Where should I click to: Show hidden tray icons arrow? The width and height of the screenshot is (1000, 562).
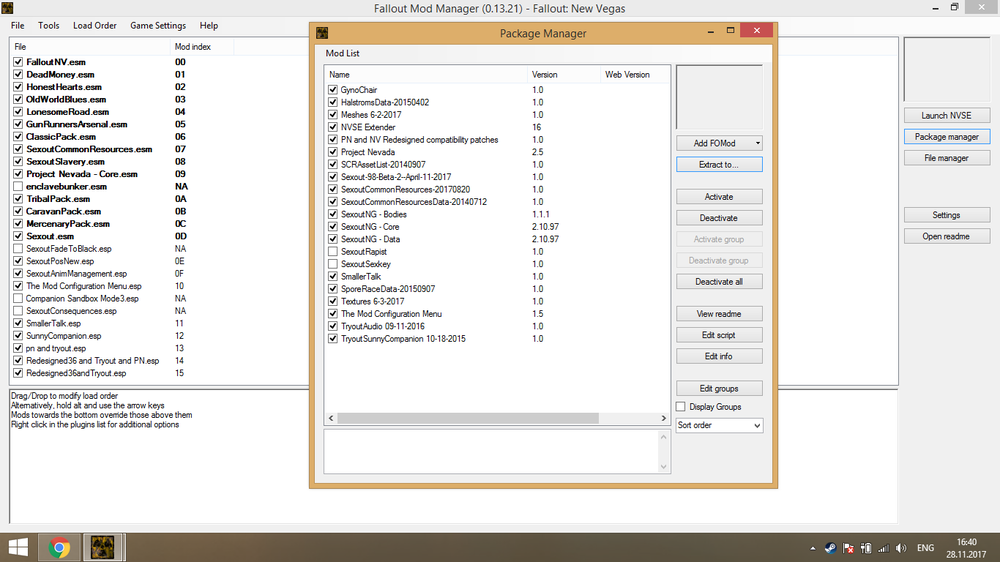point(812,548)
